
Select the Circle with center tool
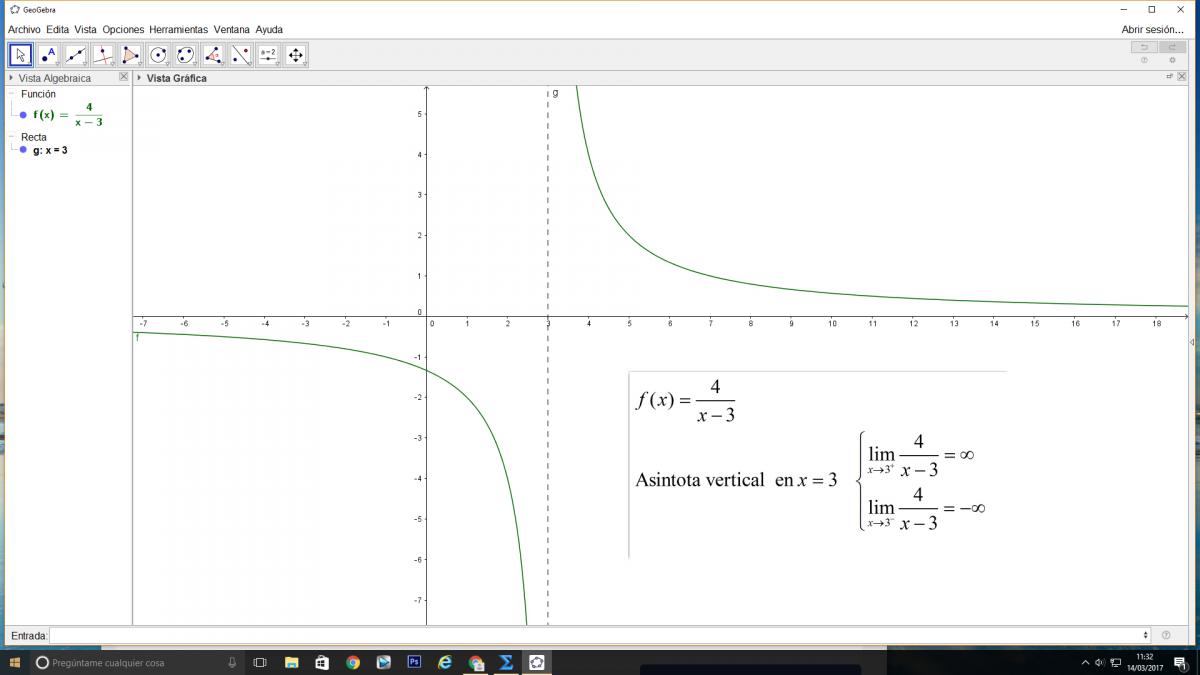point(158,55)
